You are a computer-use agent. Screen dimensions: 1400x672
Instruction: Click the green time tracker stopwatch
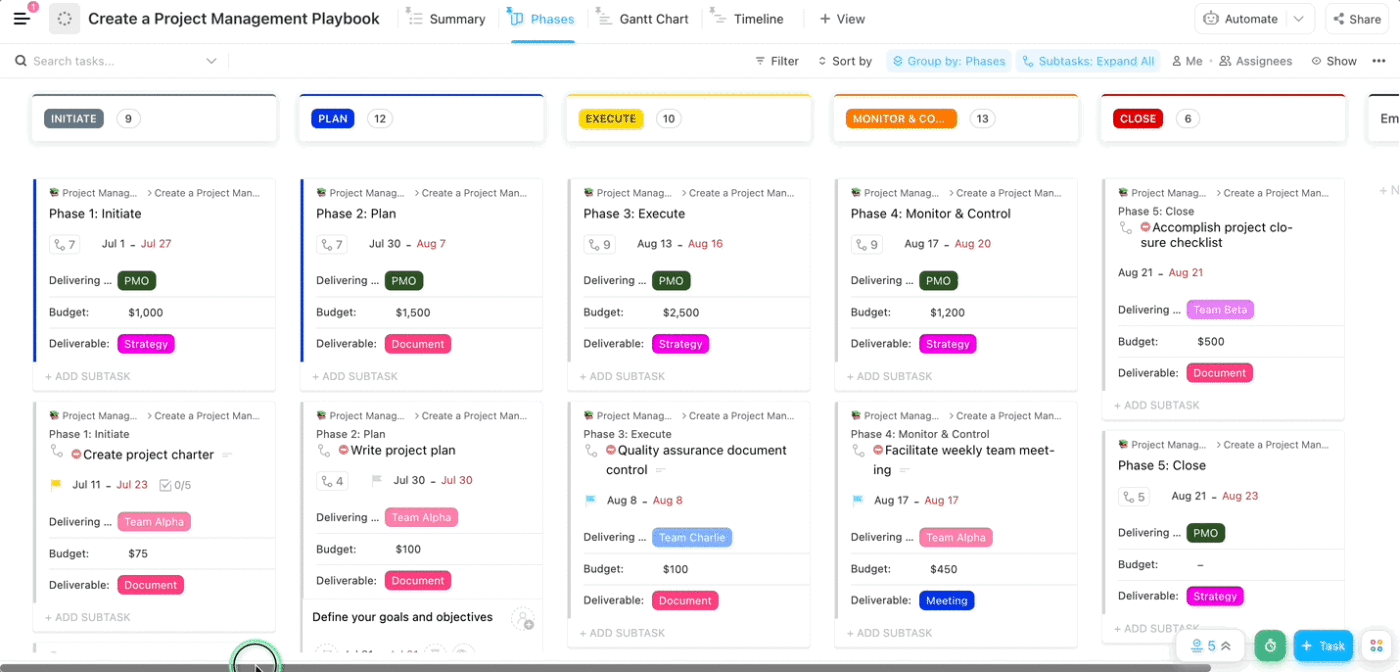coord(1270,646)
